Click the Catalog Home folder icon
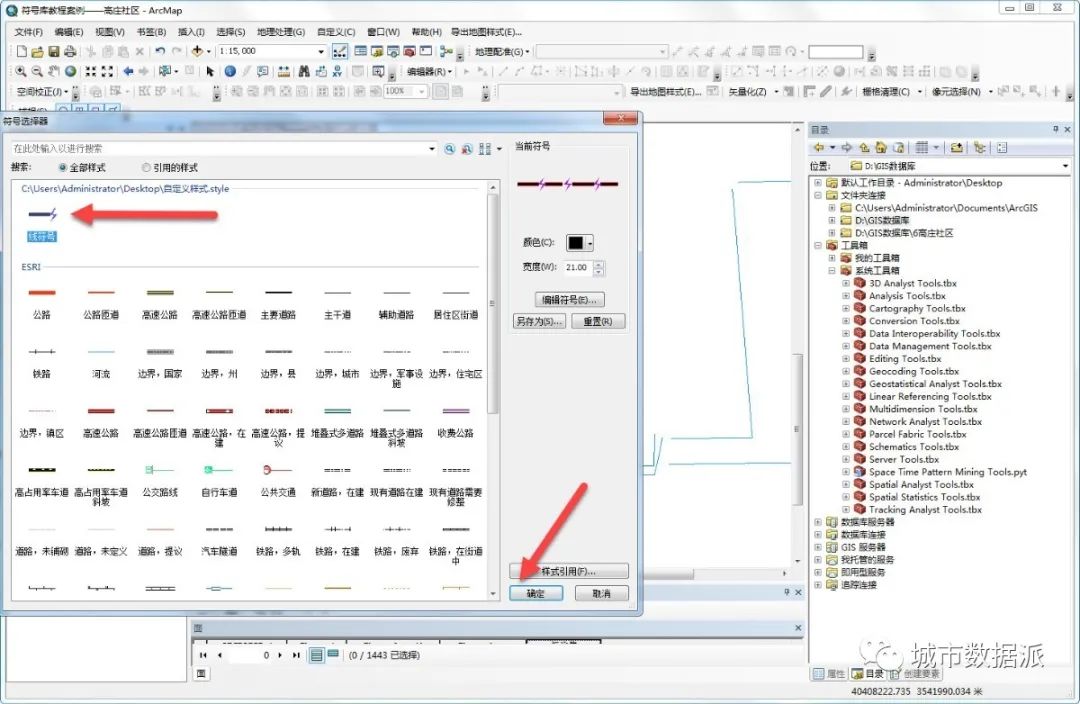The image size is (1080, 704). [881, 147]
